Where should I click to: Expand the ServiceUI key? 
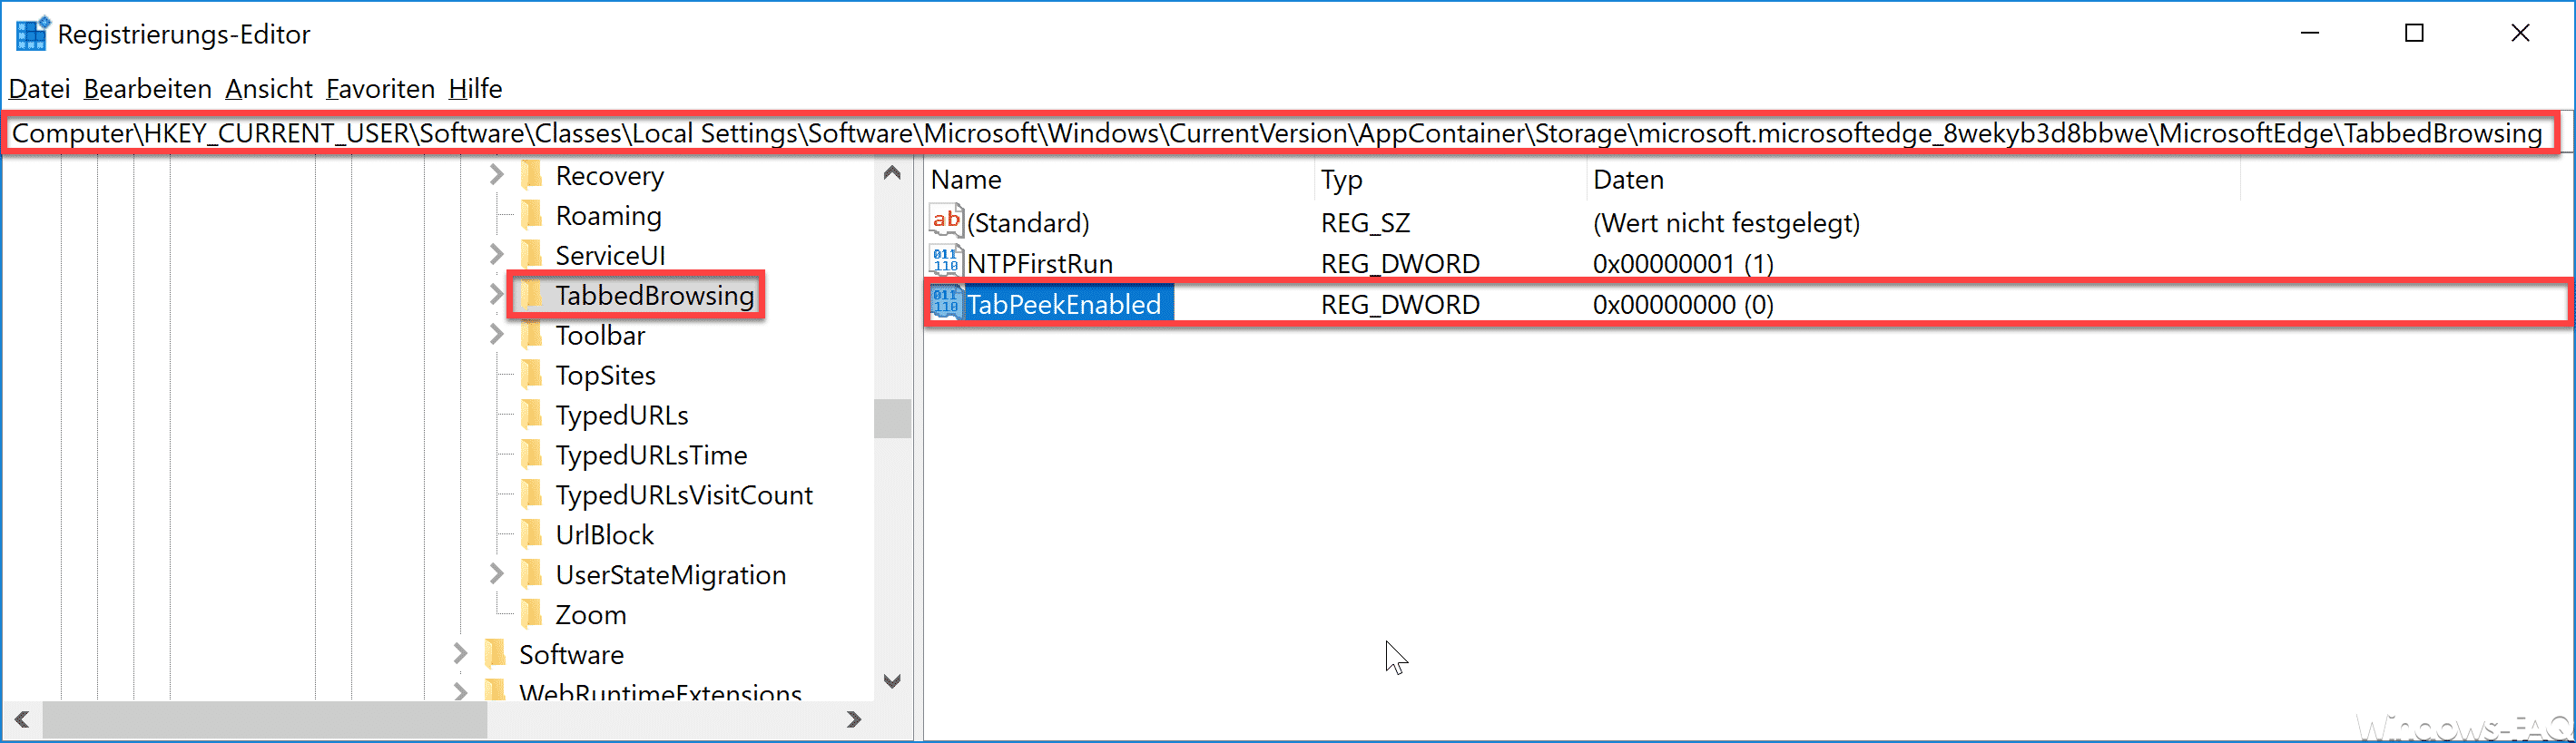coord(497,255)
